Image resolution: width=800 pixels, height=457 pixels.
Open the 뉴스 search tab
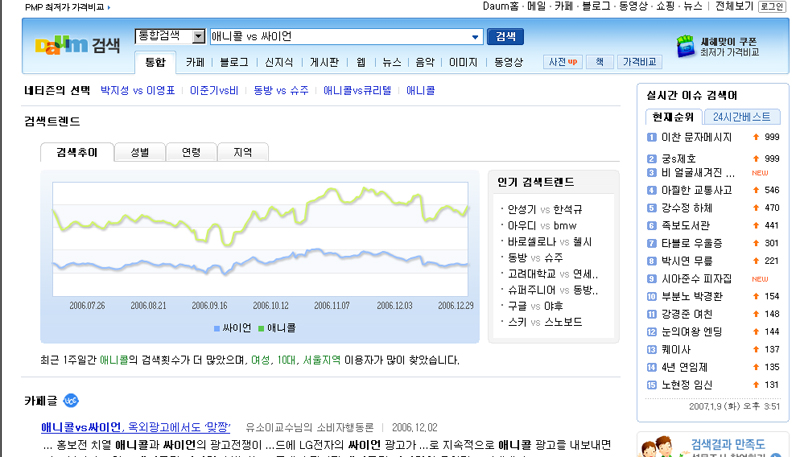tap(392, 62)
